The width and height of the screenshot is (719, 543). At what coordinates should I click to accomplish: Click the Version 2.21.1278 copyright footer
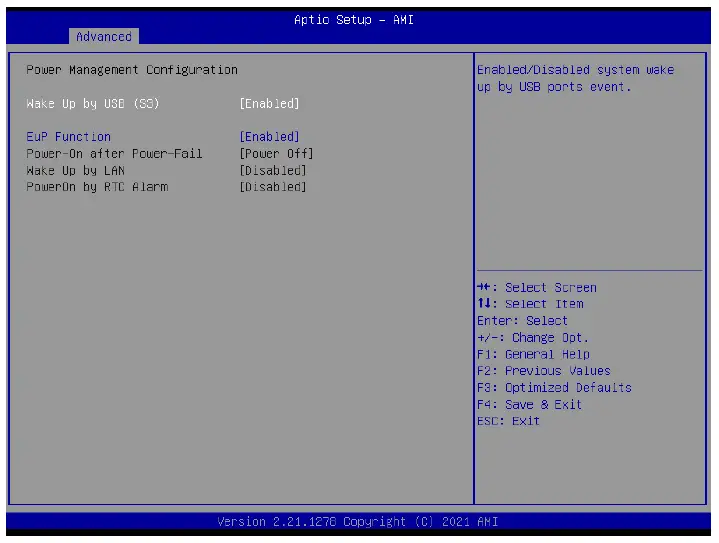coord(358,522)
